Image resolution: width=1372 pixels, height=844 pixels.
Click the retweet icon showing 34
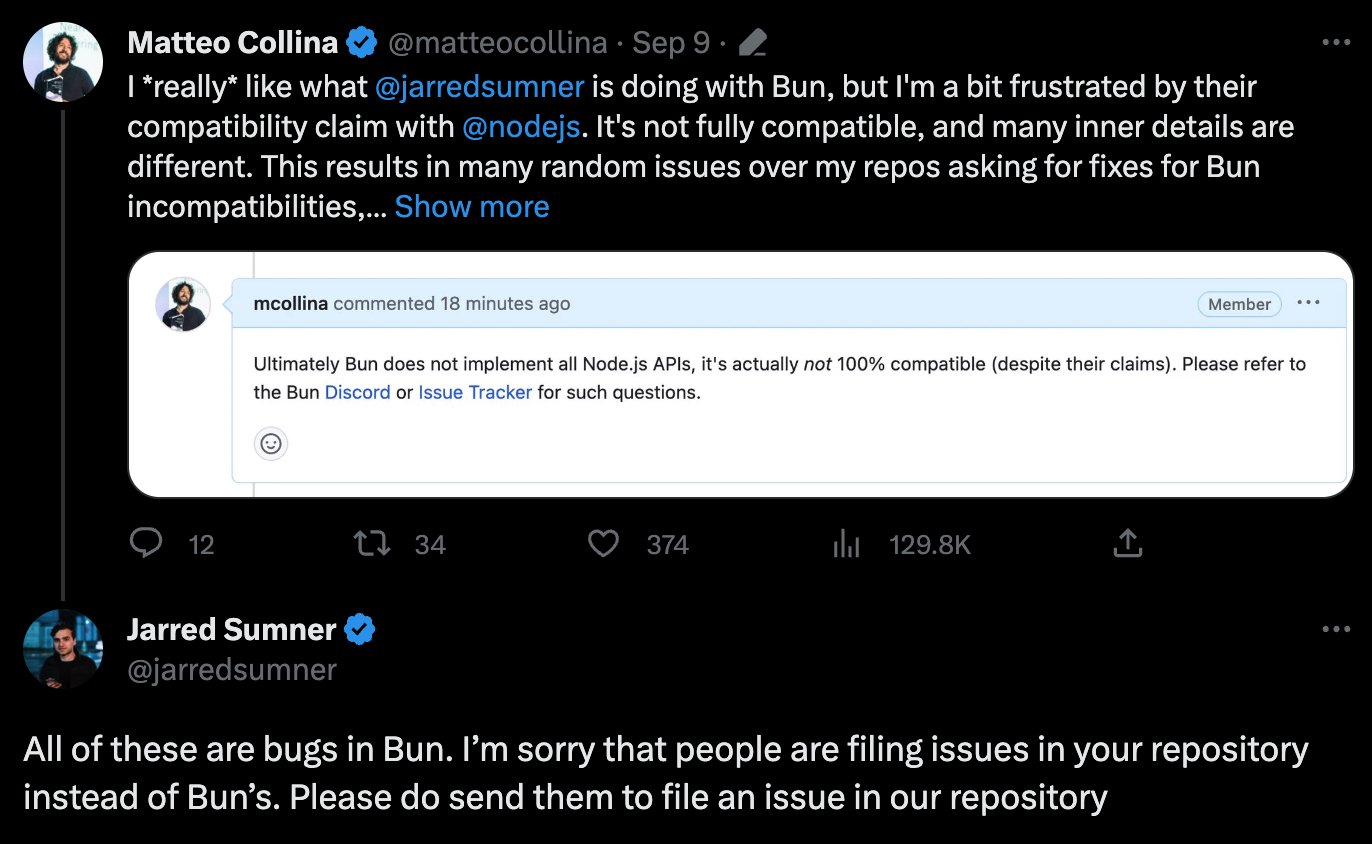(x=371, y=543)
